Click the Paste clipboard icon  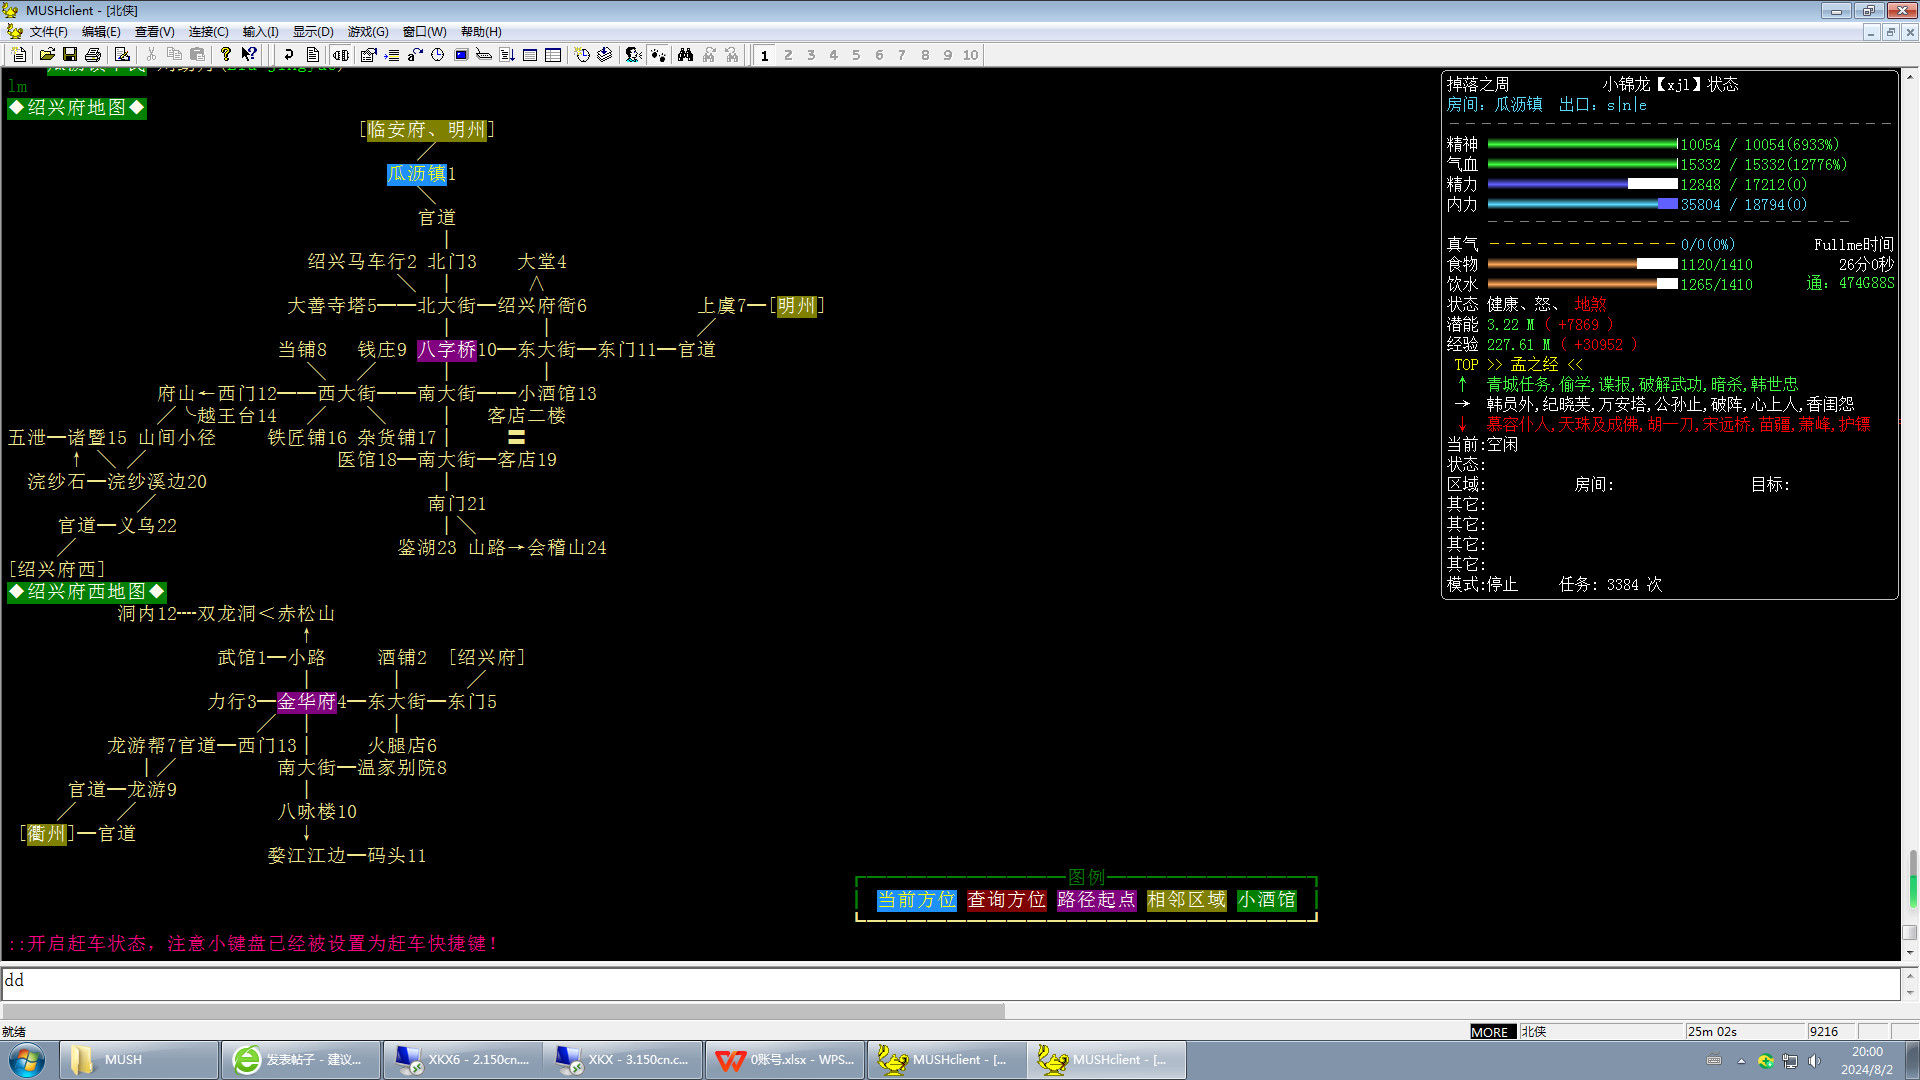198,55
